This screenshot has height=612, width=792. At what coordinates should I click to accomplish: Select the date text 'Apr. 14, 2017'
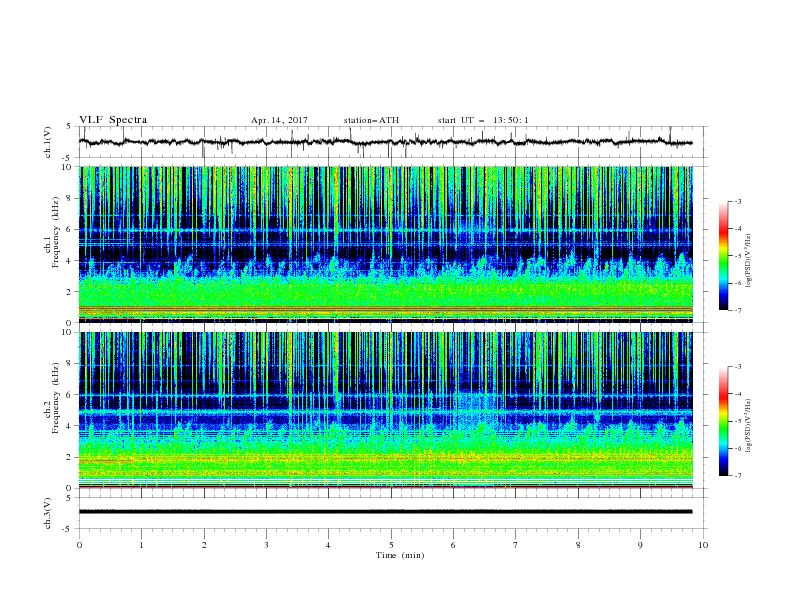(279, 120)
